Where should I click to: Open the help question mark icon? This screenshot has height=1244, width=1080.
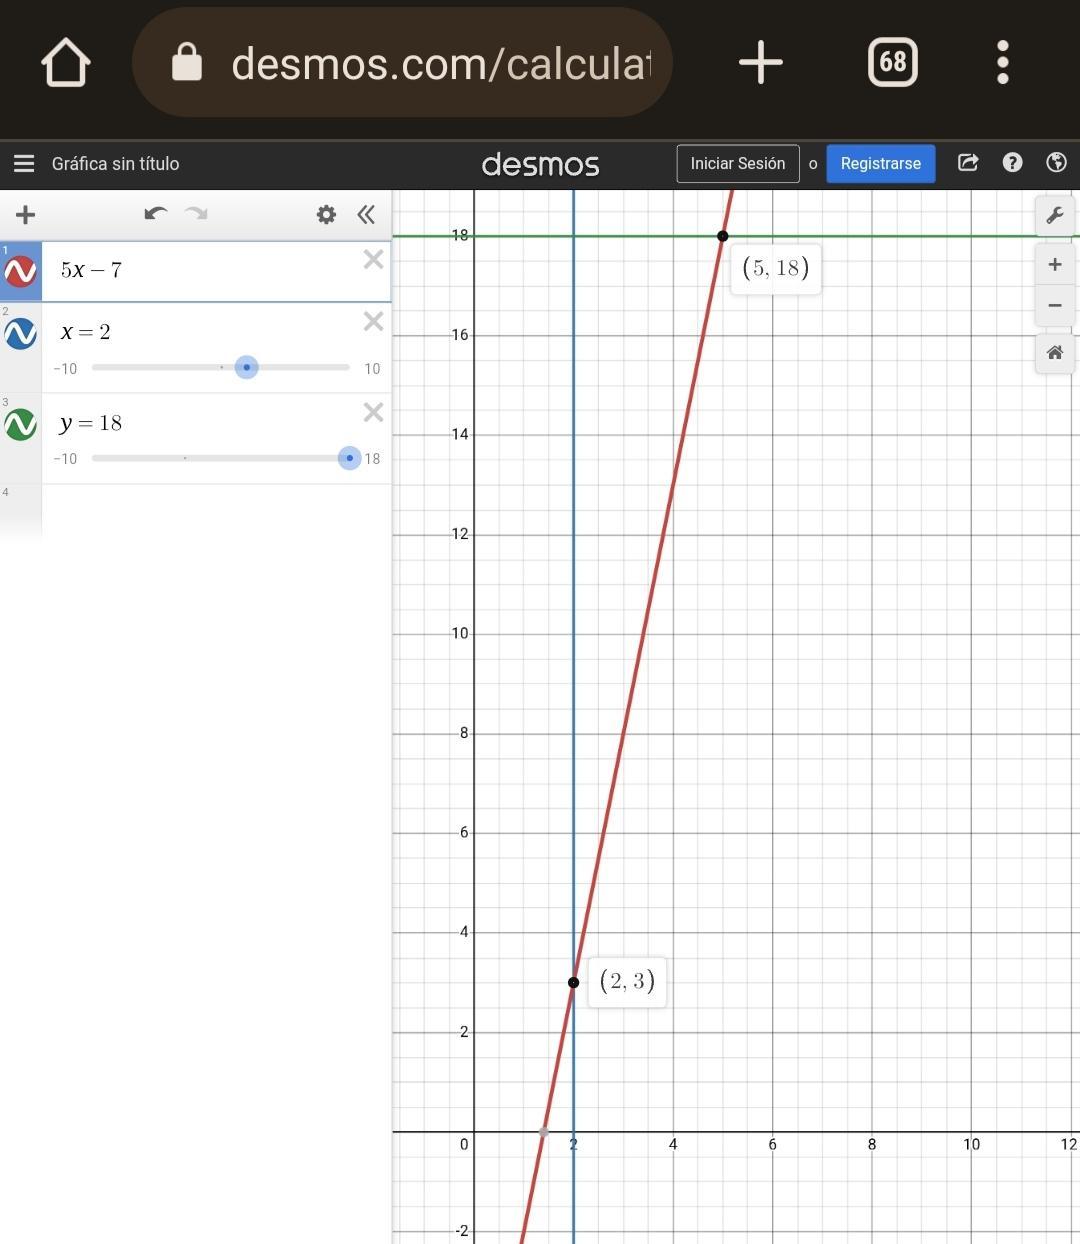point(1012,163)
